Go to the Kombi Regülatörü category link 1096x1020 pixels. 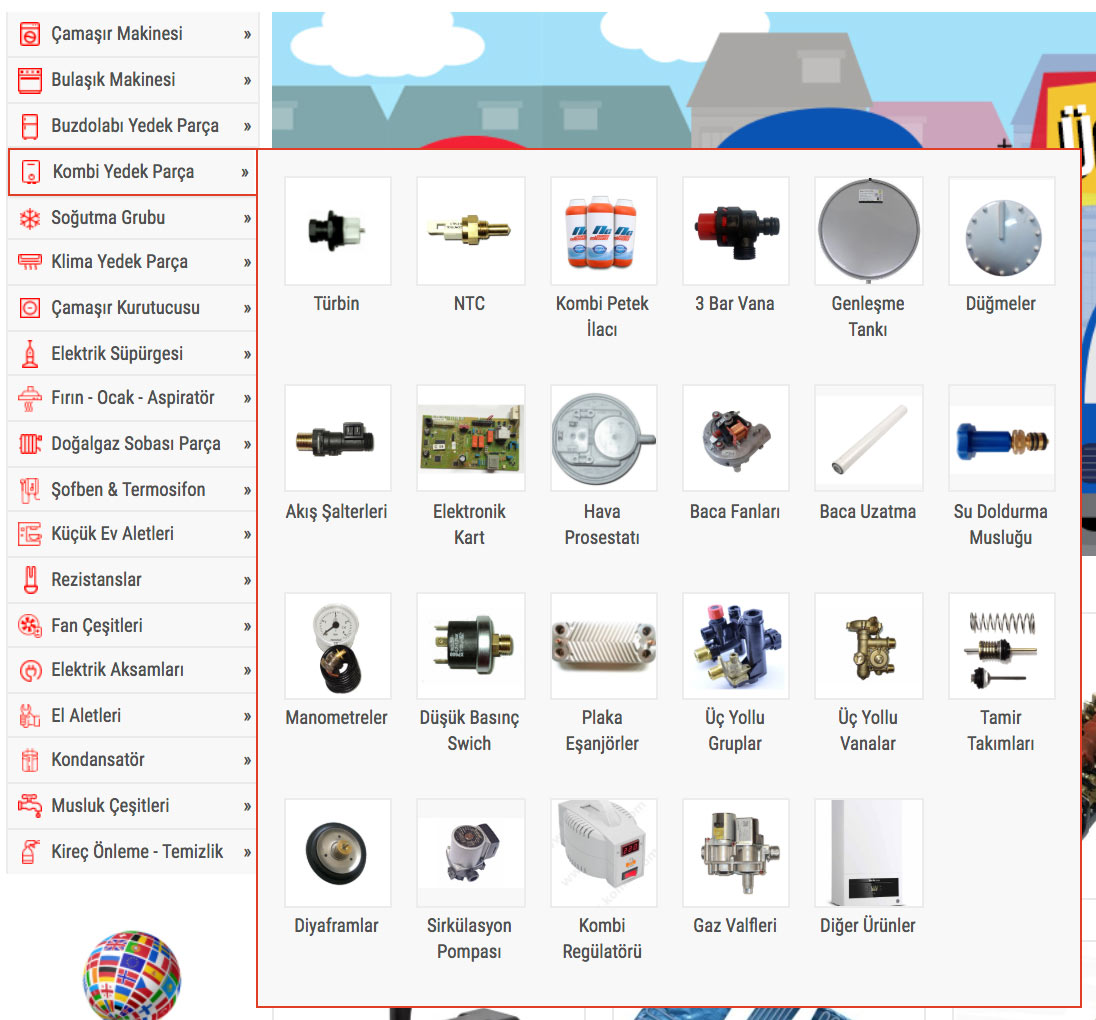[602, 938]
